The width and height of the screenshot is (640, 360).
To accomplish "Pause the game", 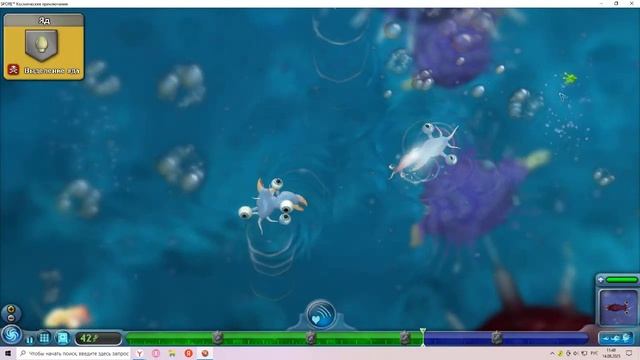I will pos(29,339).
